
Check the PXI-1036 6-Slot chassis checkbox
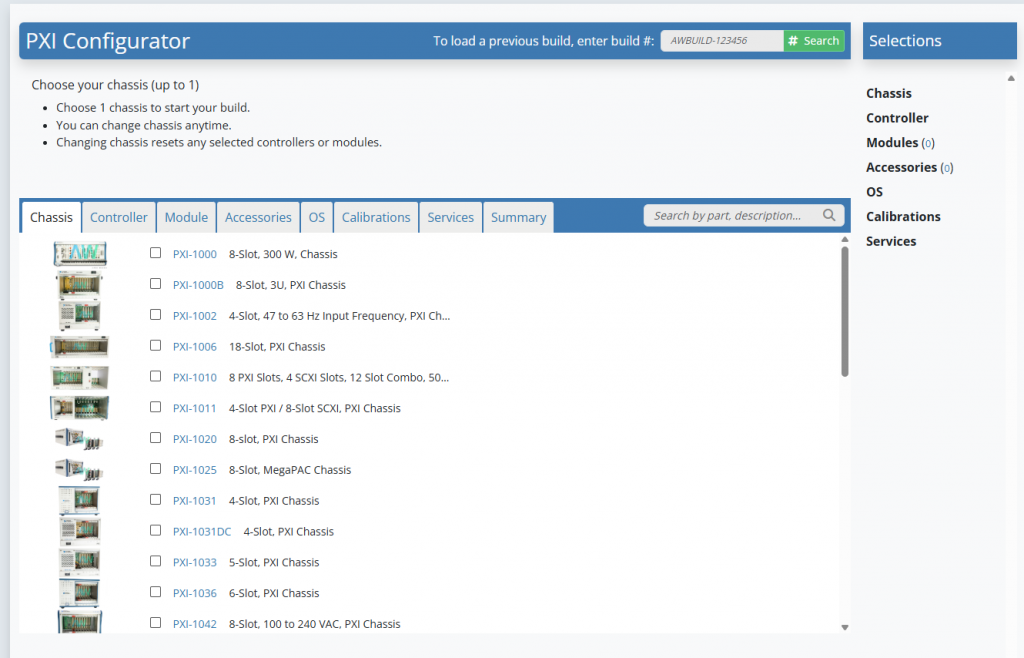coord(155,591)
